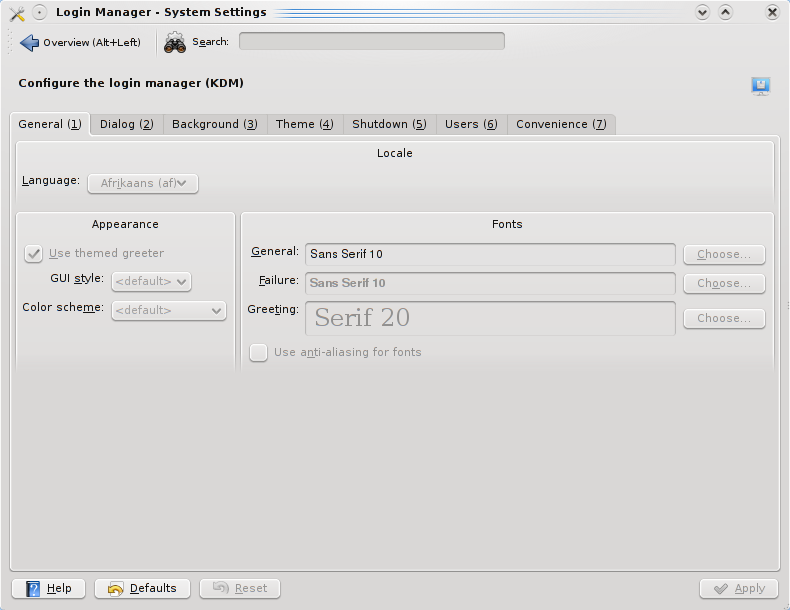Click the Apply button
Screen dimensions: 790x610
click(739, 588)
